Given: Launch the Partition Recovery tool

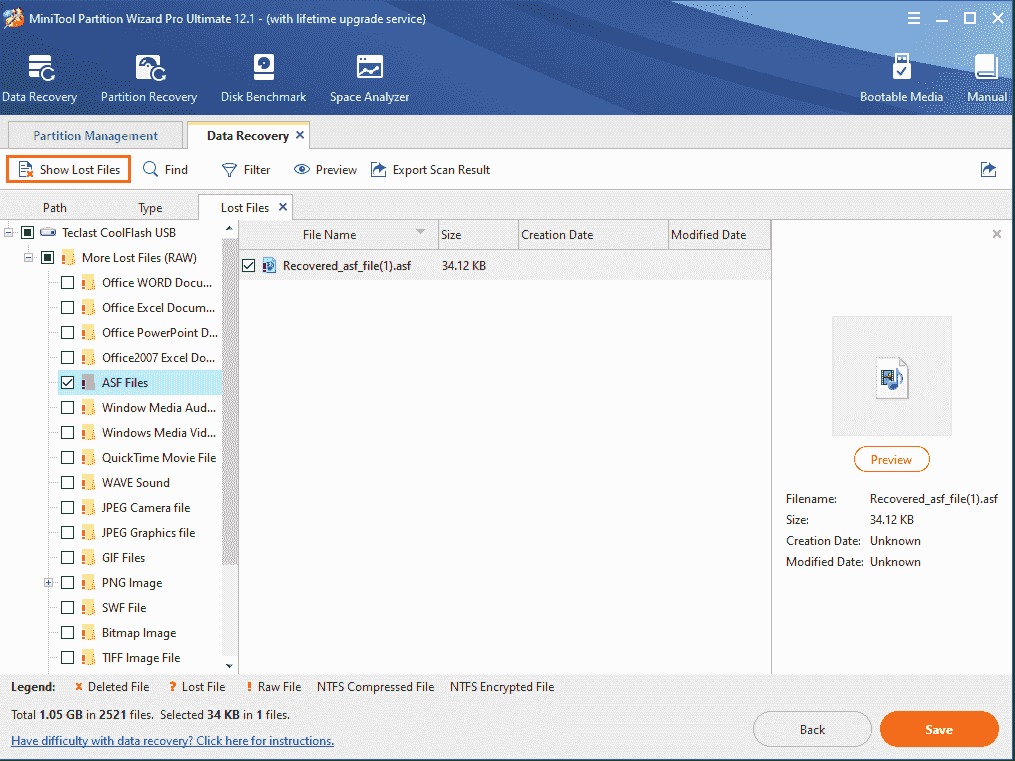Looking at the screenshot, I should click(149, 79).
